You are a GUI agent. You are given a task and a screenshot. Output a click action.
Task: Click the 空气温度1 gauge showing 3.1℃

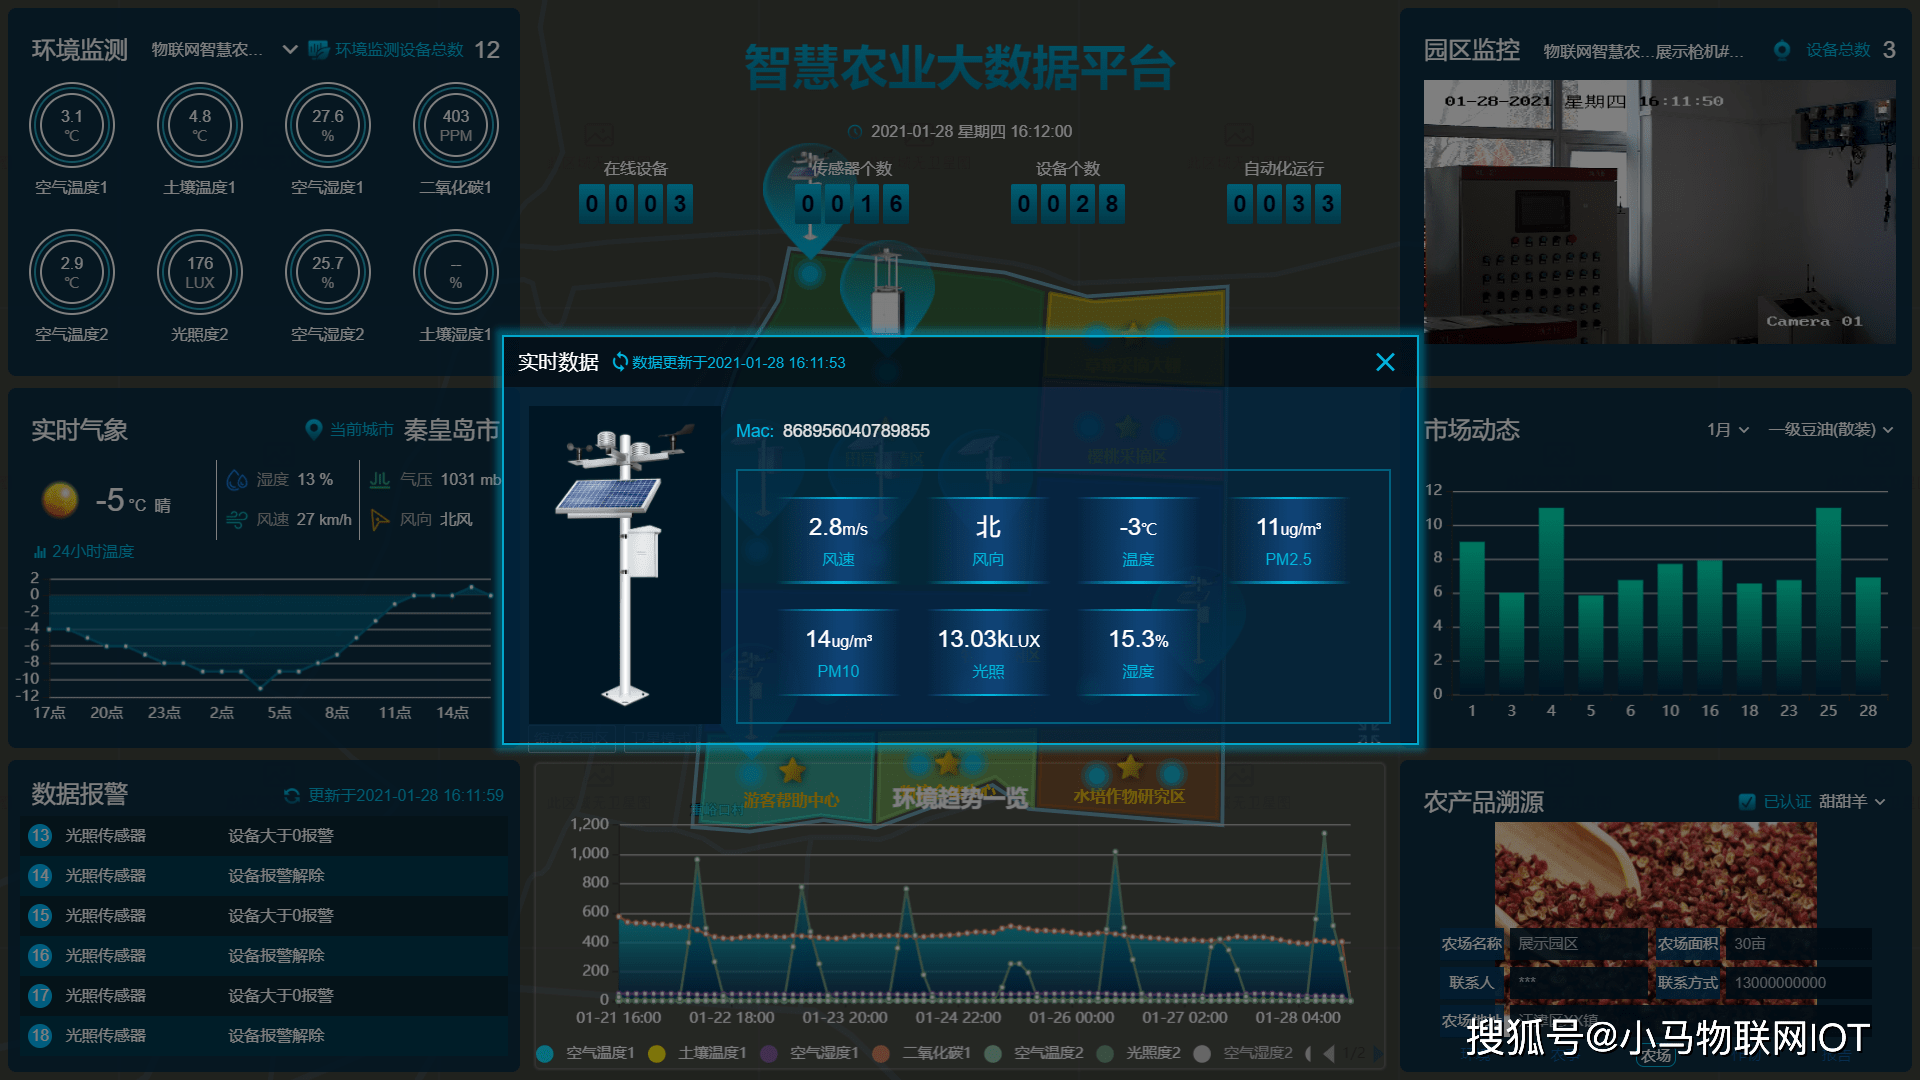coord(72,125)
